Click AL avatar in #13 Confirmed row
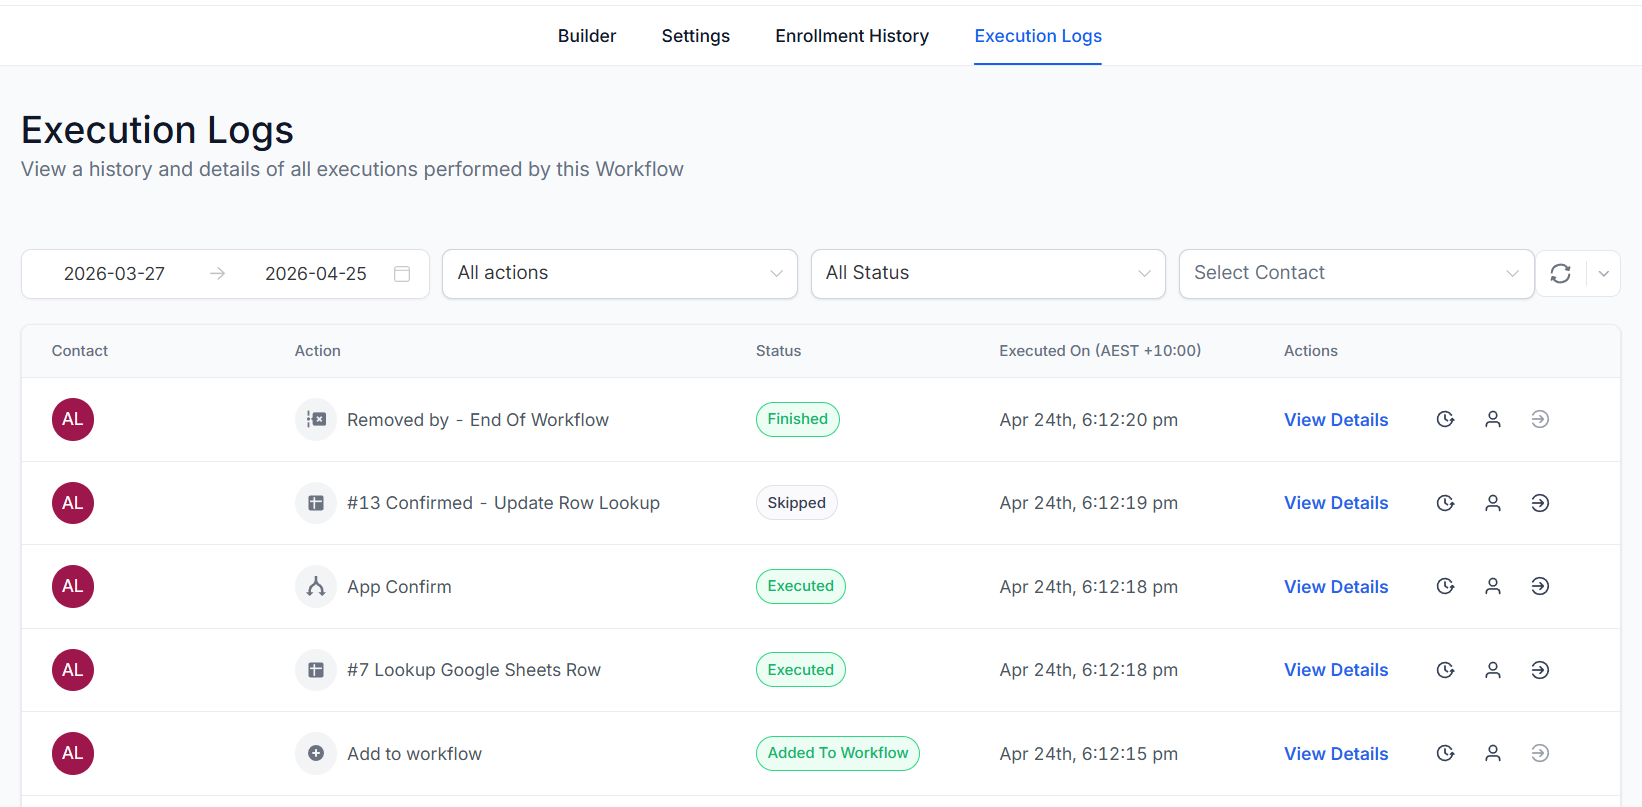This screenshot has height=807, width=1642. coord(73,503)
